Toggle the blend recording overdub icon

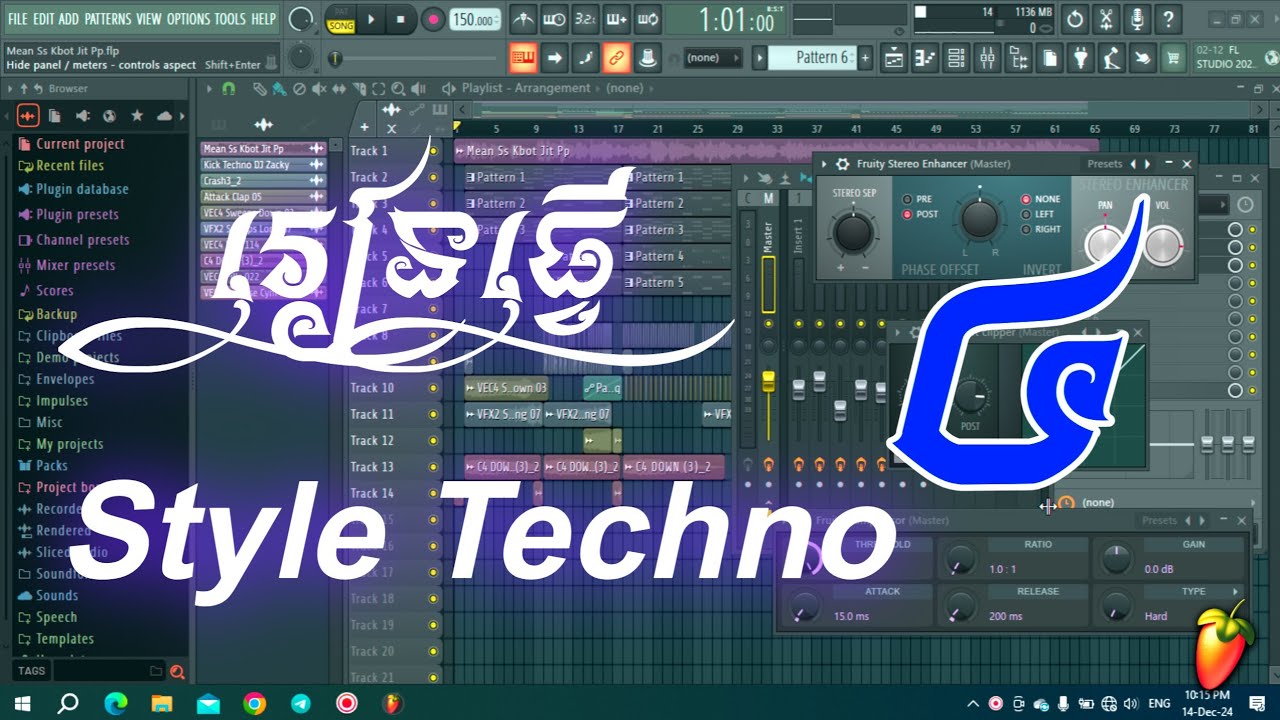click(x=616, y=19)
